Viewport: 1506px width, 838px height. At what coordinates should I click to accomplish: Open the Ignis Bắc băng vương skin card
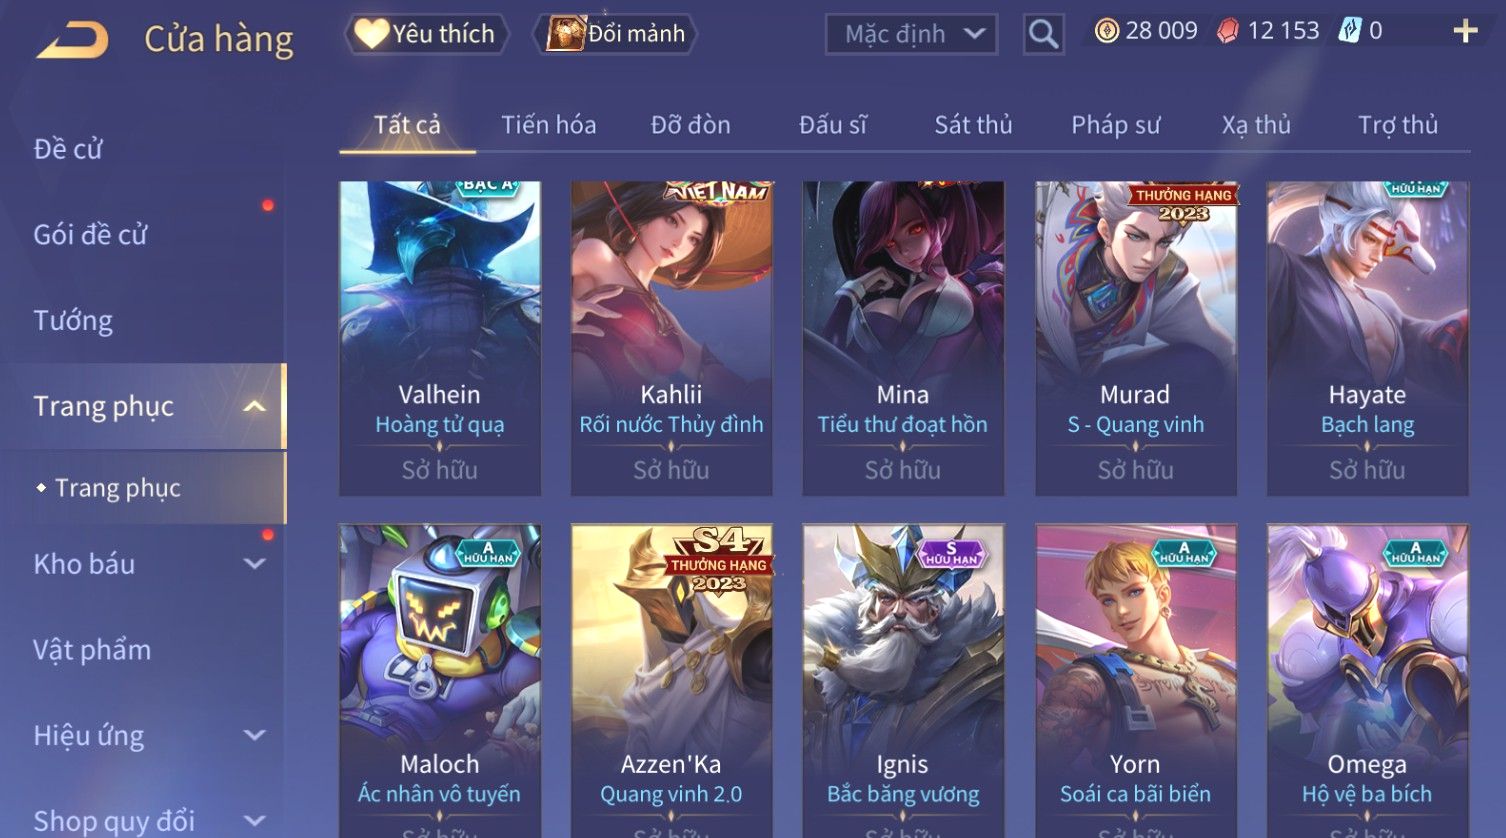903,680
